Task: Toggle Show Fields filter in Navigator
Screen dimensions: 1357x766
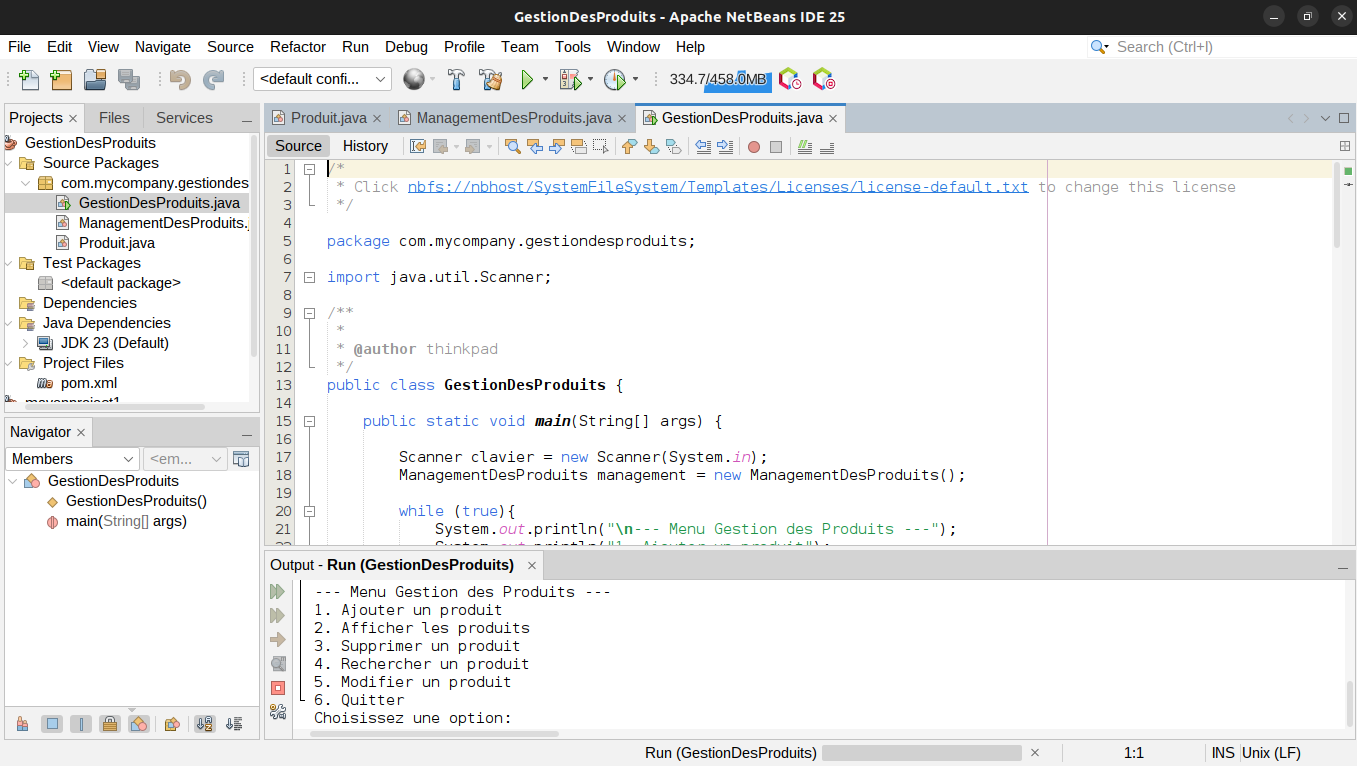Action: (x=53, y=724)
